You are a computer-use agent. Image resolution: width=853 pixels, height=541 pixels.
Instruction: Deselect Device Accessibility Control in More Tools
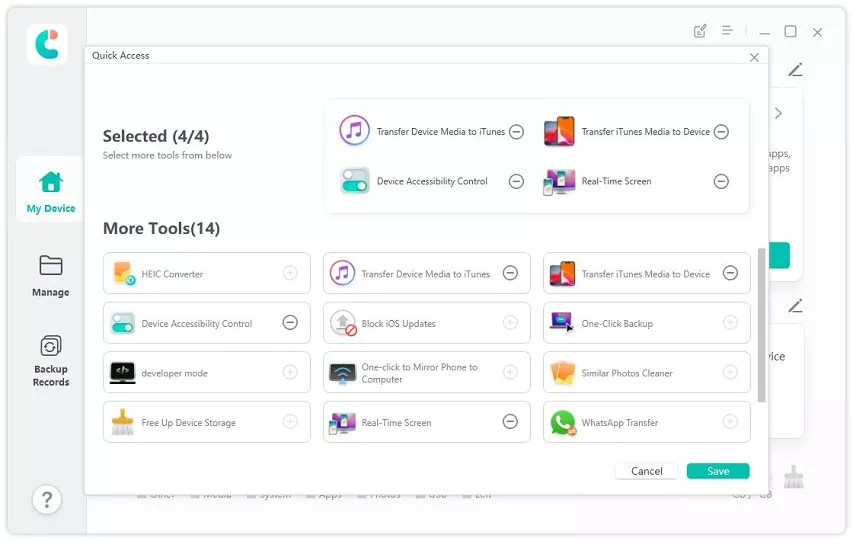point(290,323)
